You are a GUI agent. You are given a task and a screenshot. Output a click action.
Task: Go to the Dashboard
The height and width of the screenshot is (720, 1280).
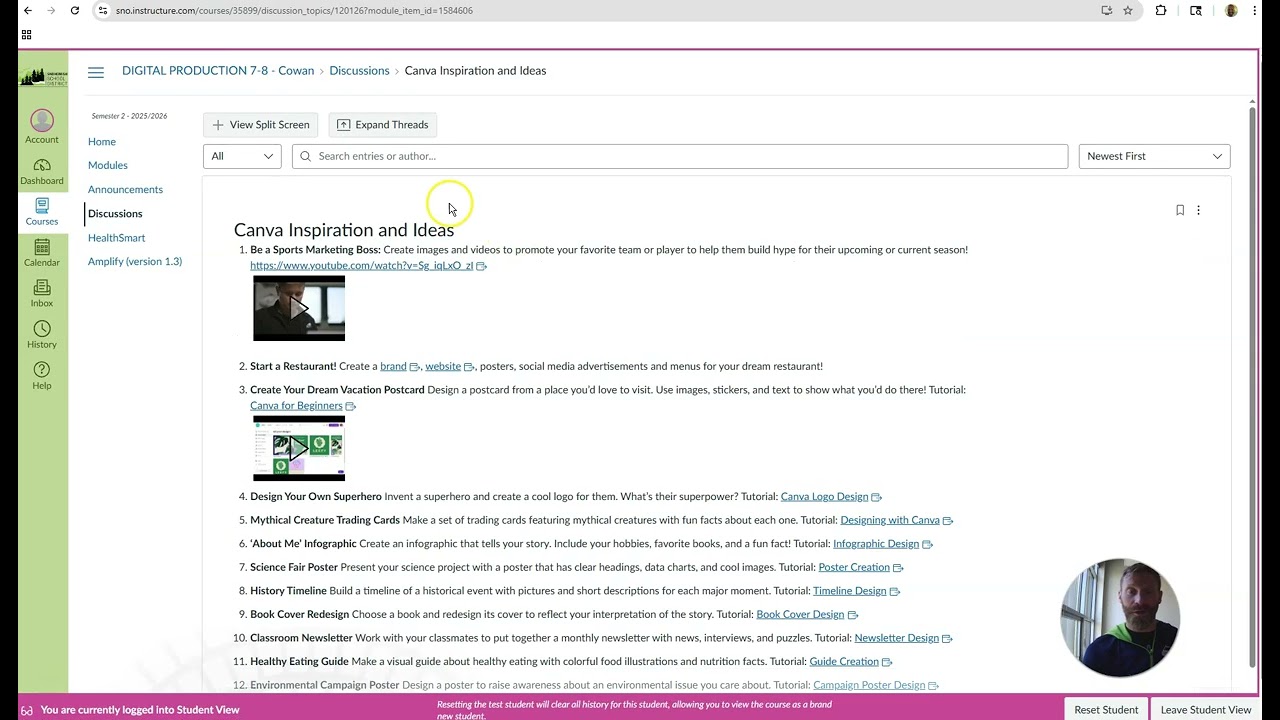42,172
